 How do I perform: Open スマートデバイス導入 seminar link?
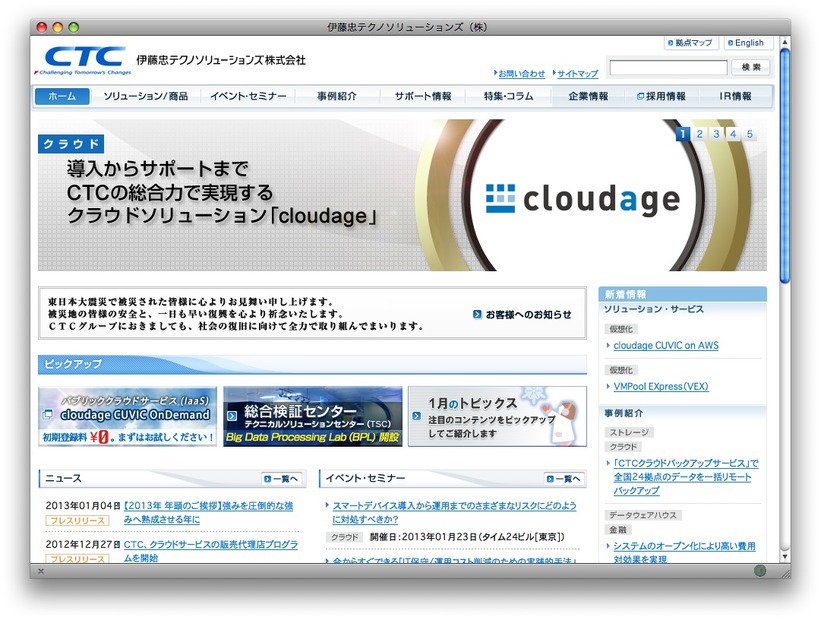tap(454, 513)
